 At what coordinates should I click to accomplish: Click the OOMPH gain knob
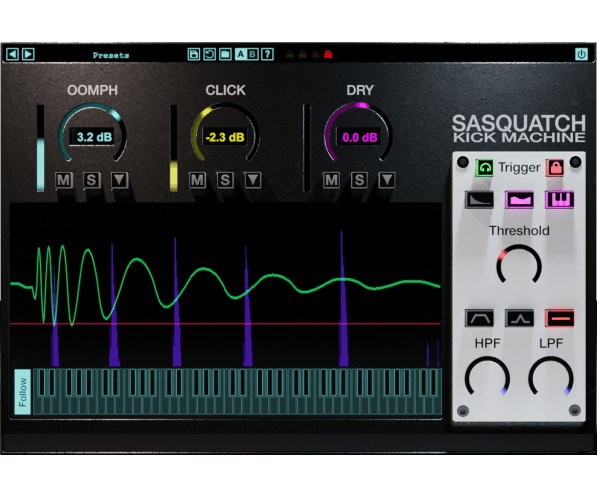pyautogui.click(x=93, y=132)
